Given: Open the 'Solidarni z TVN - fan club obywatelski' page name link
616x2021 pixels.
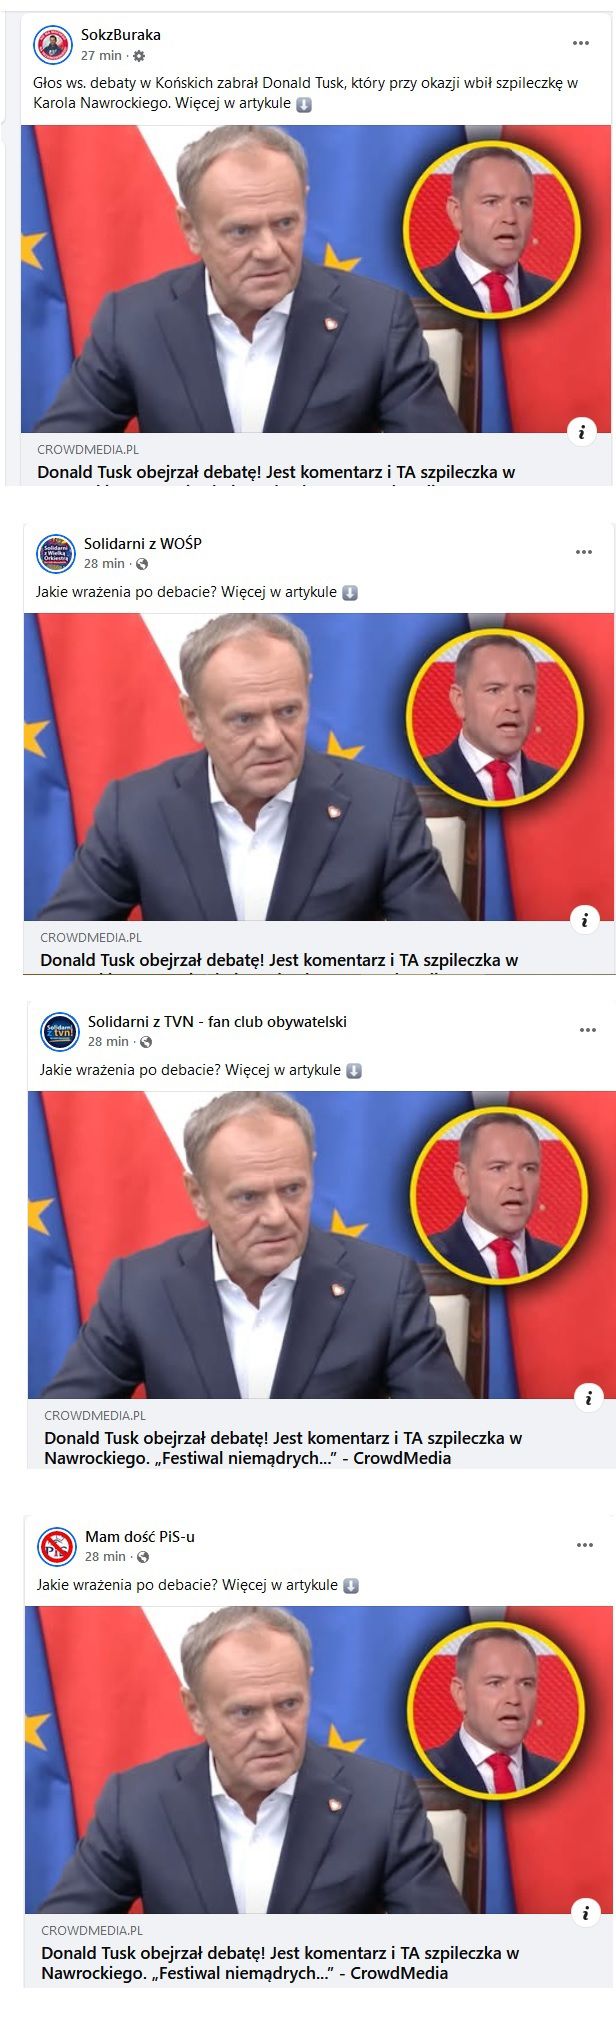Looking at the screenshot, I should tap(217, 1022).
